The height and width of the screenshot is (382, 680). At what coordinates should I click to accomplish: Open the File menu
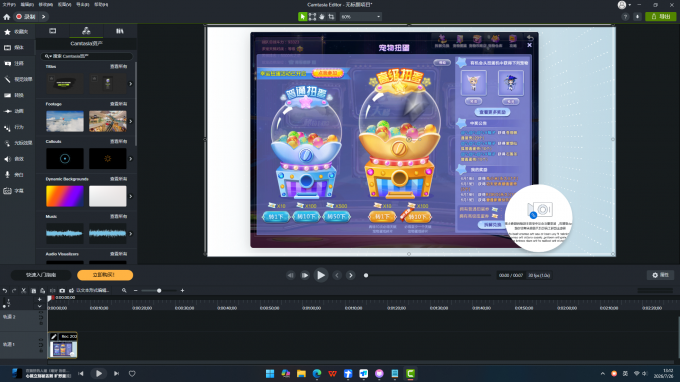click(9, 5)
